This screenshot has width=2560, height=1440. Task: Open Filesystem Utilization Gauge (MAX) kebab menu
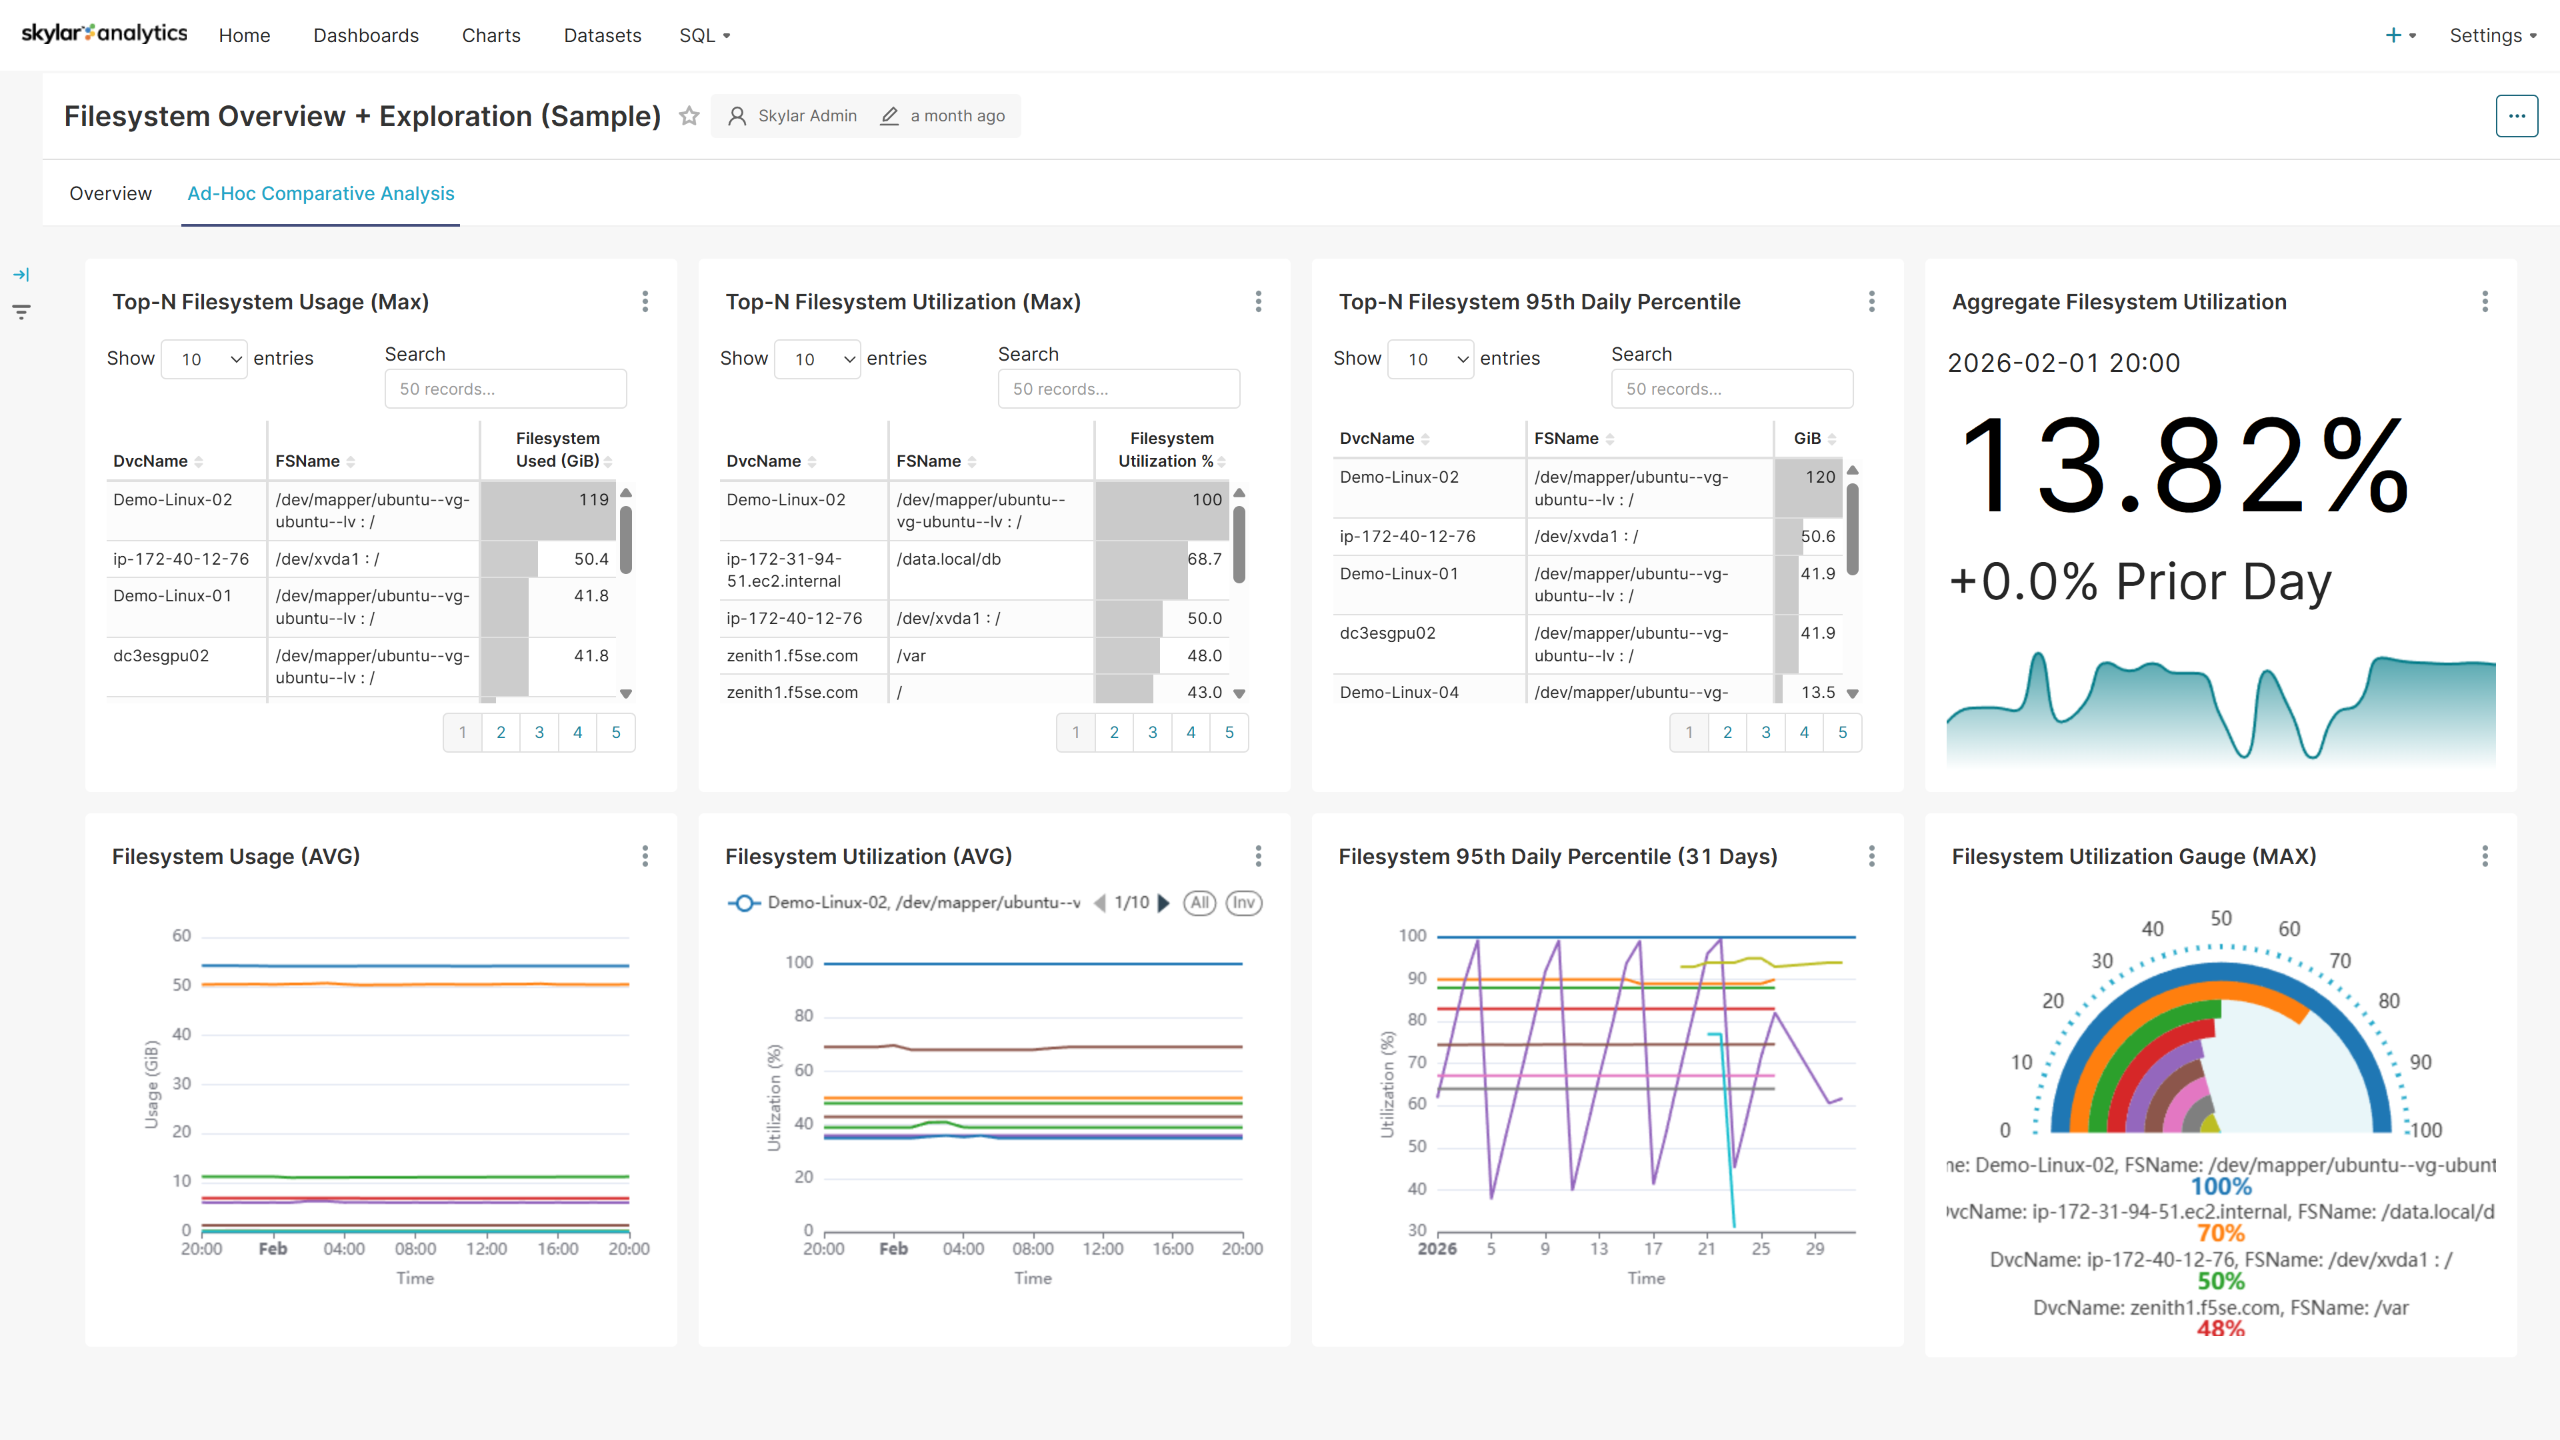(2484, 856)
